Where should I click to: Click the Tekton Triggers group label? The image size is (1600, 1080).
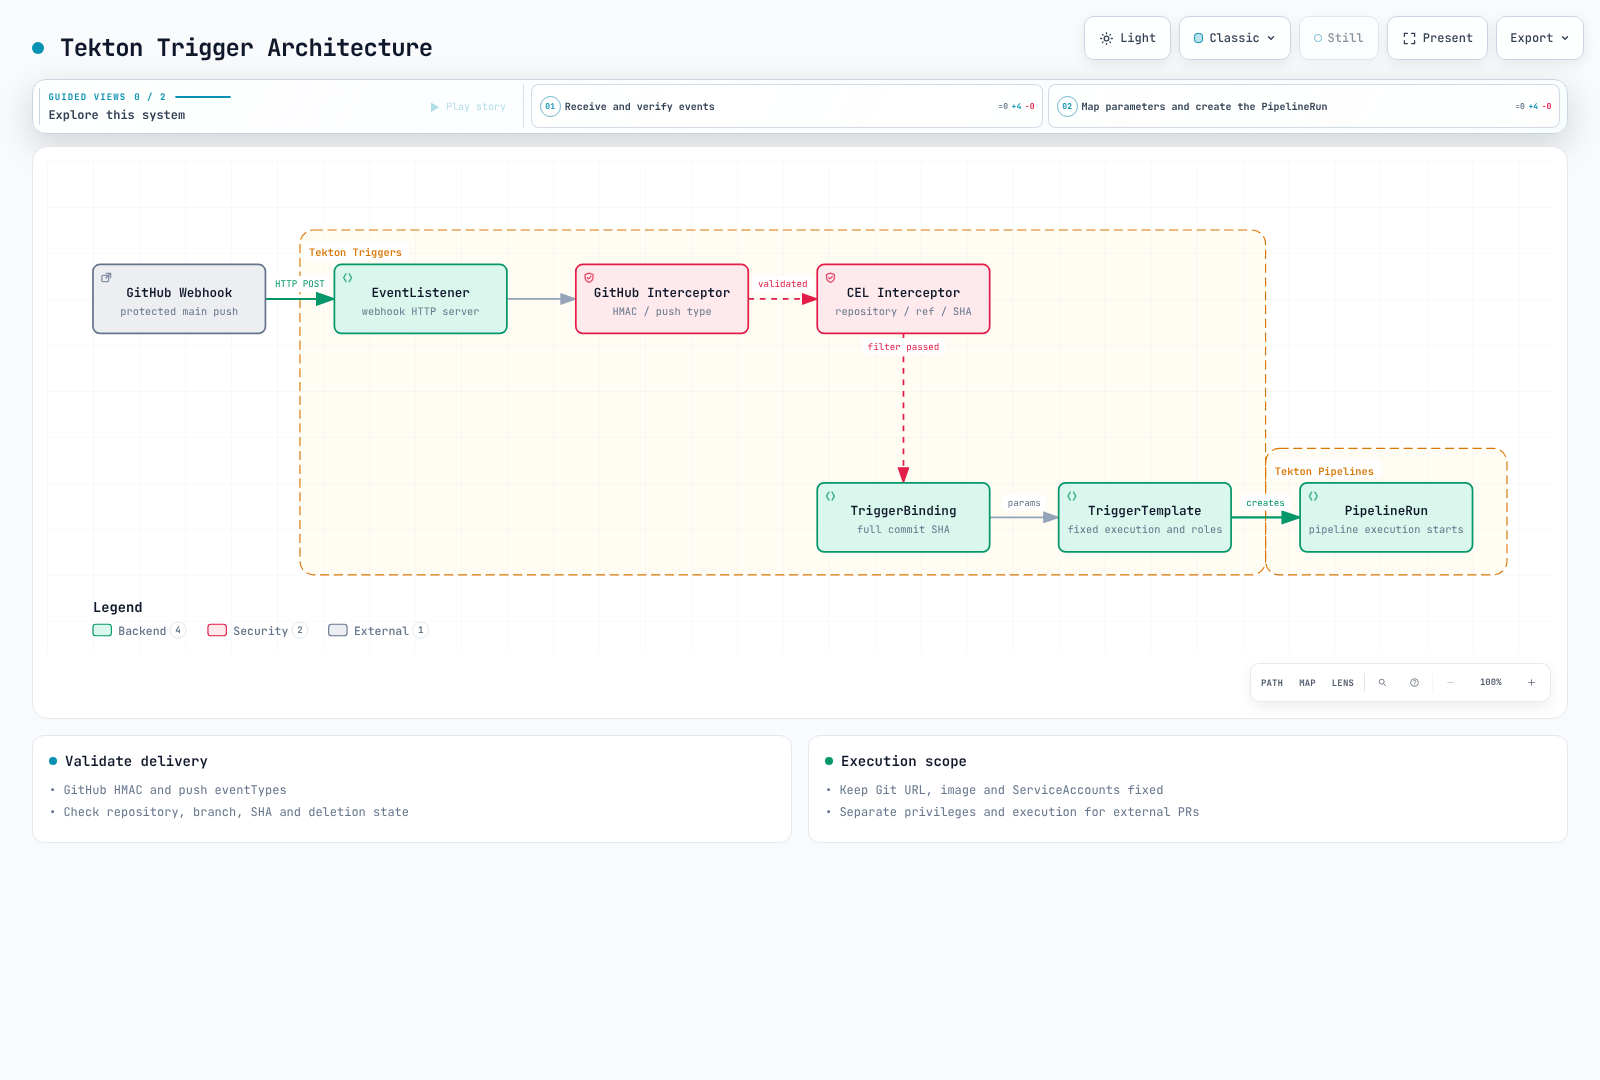click(355, 253)
